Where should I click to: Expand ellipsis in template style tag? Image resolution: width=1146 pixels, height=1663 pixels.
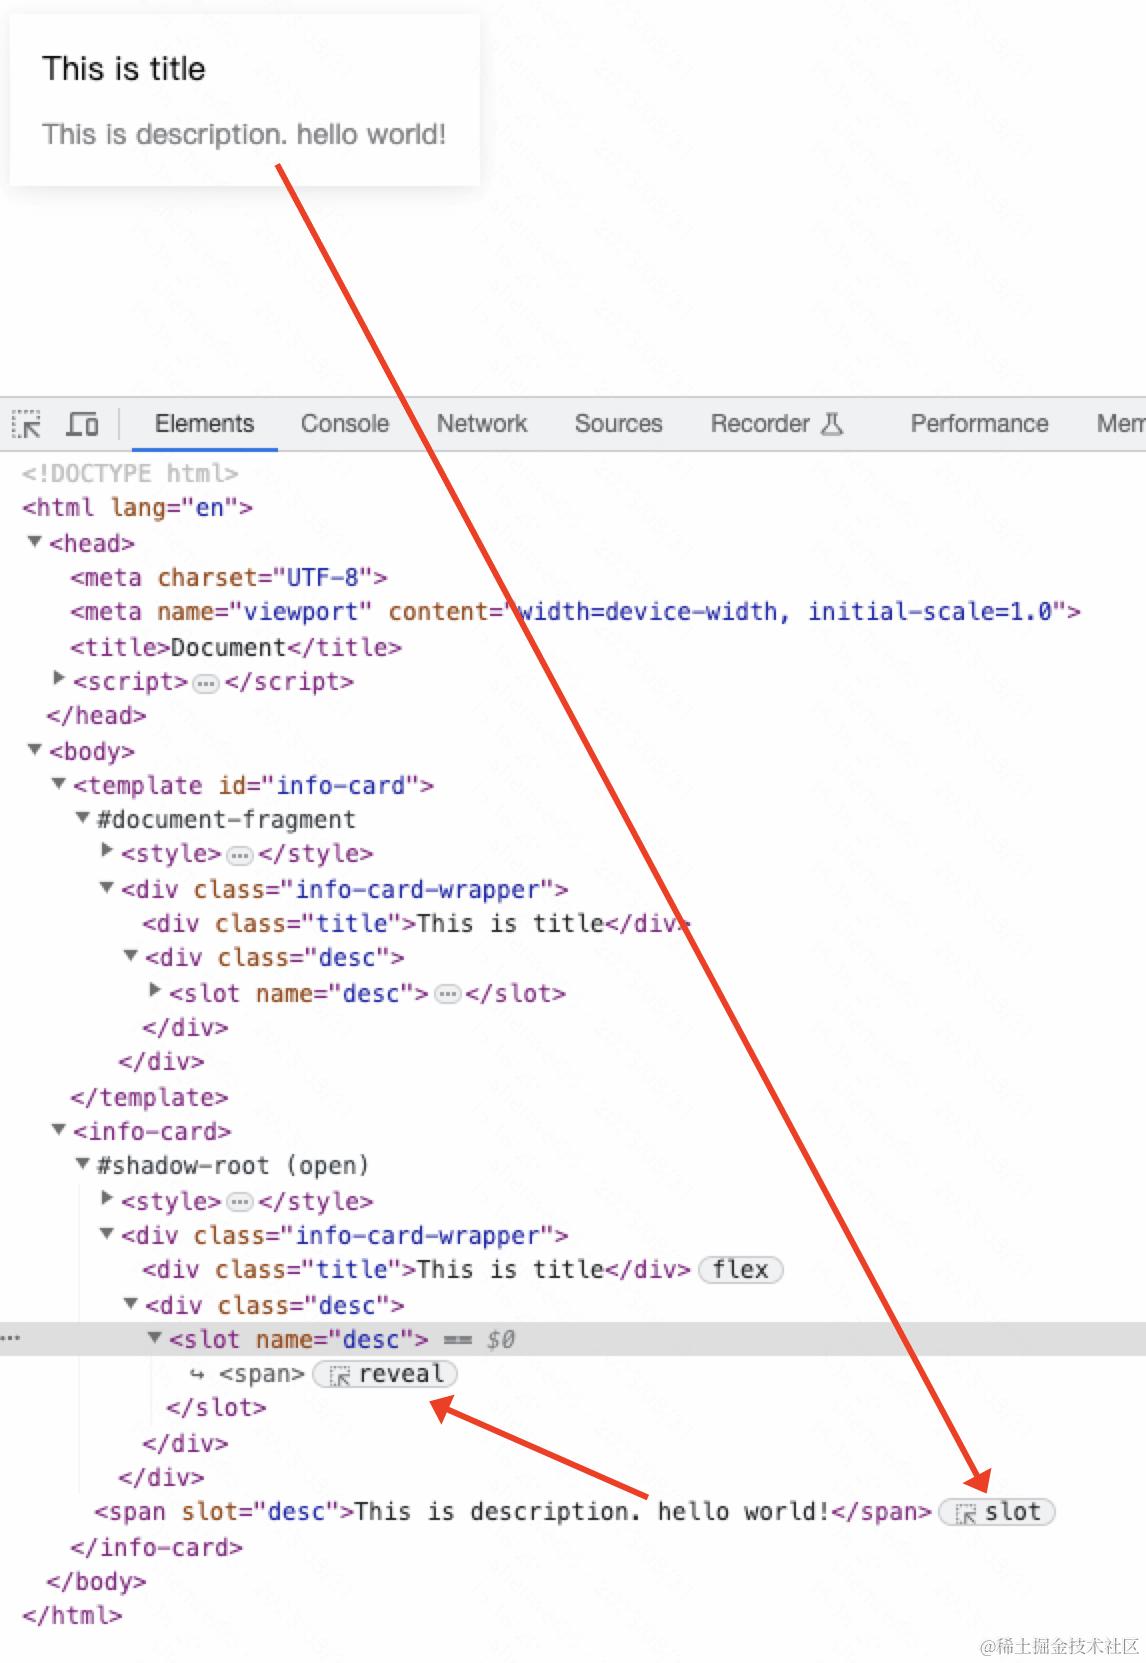tap(240, 856)
